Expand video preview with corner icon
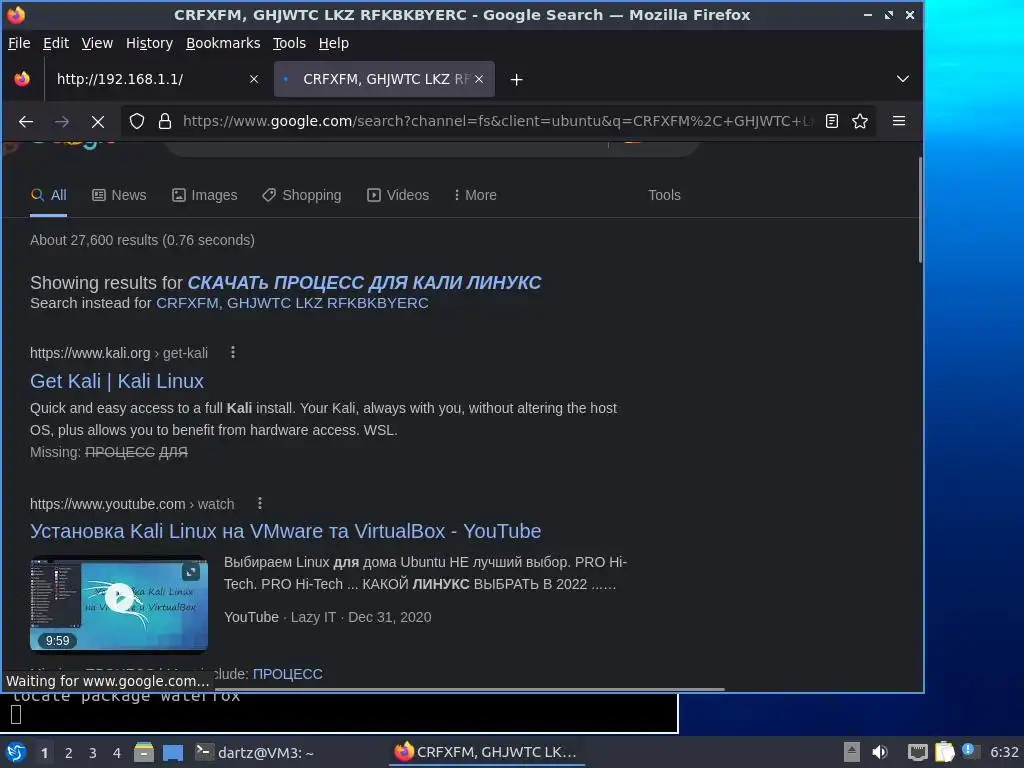This screenshot has height=768, width=1024. tap(191, 572)
